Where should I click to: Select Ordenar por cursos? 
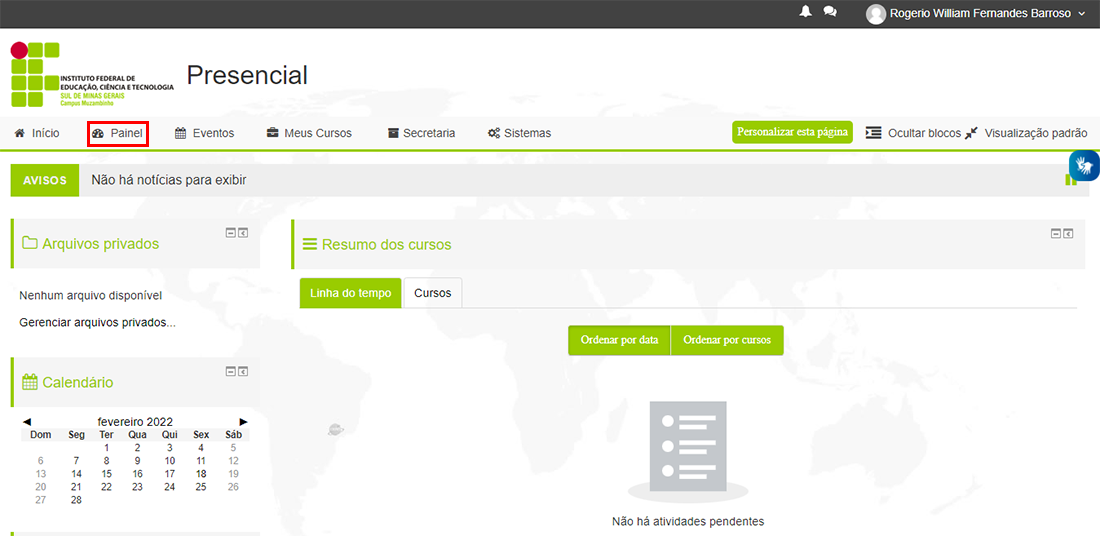click(x=727, y=340)
